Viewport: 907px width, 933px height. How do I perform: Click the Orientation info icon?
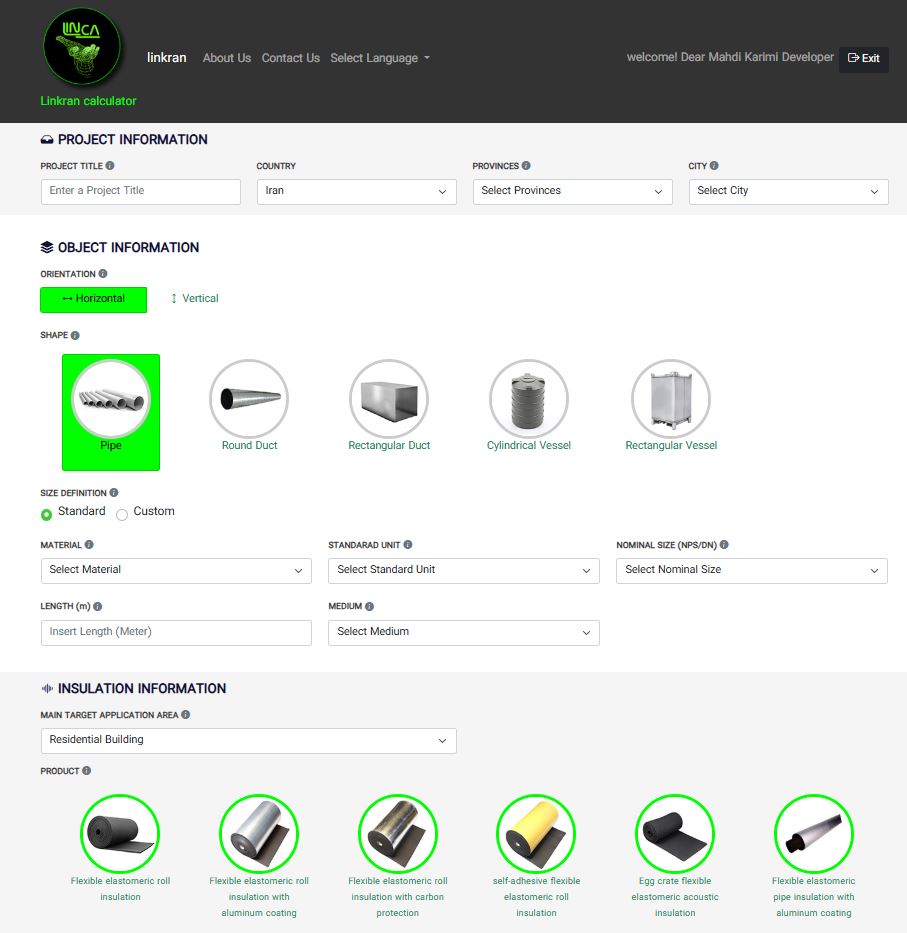coord(103,274)
